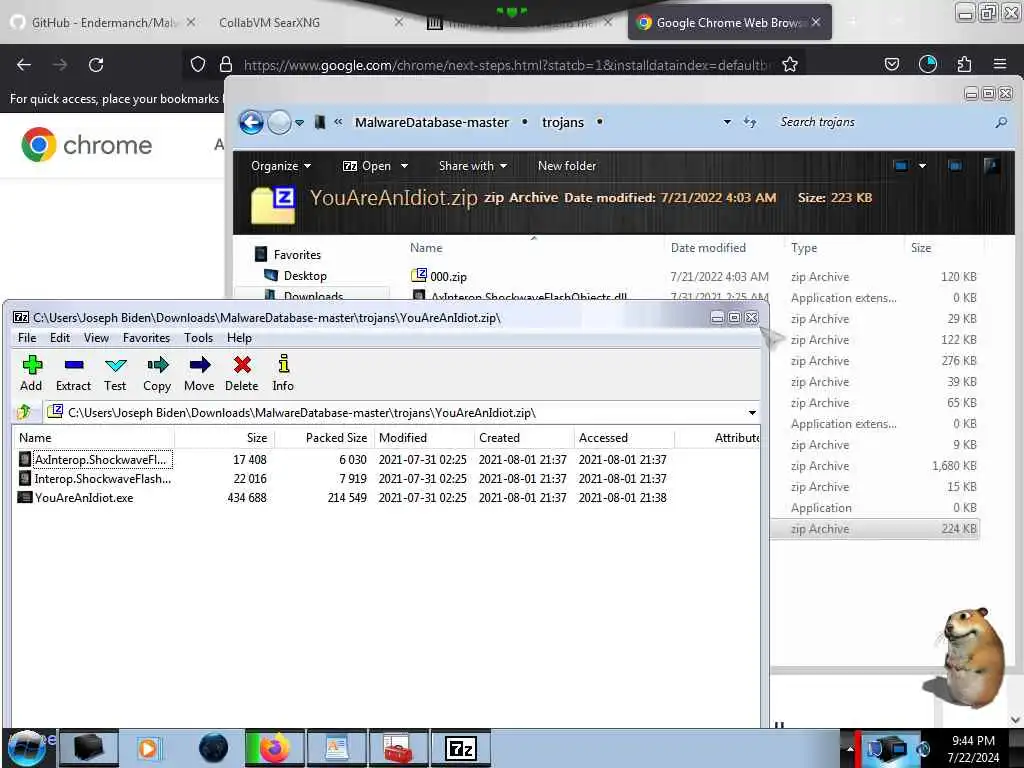The width and height of the screenshot is (1024, 768).
Task: Switch to GitHub Endermanch browser tab
Action: 101,22
